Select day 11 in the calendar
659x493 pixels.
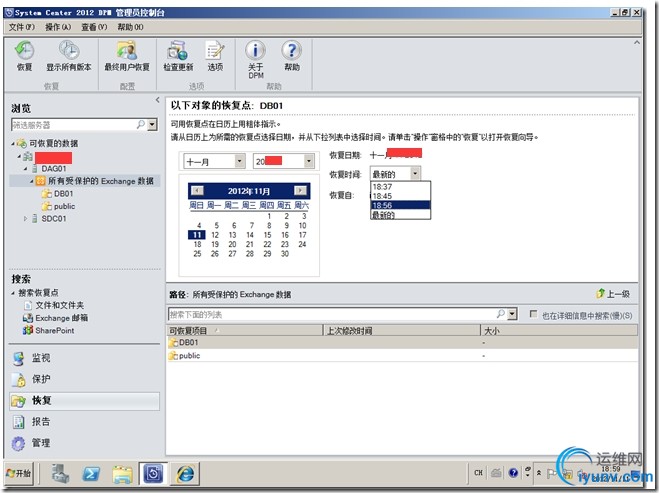pos(197,235)
